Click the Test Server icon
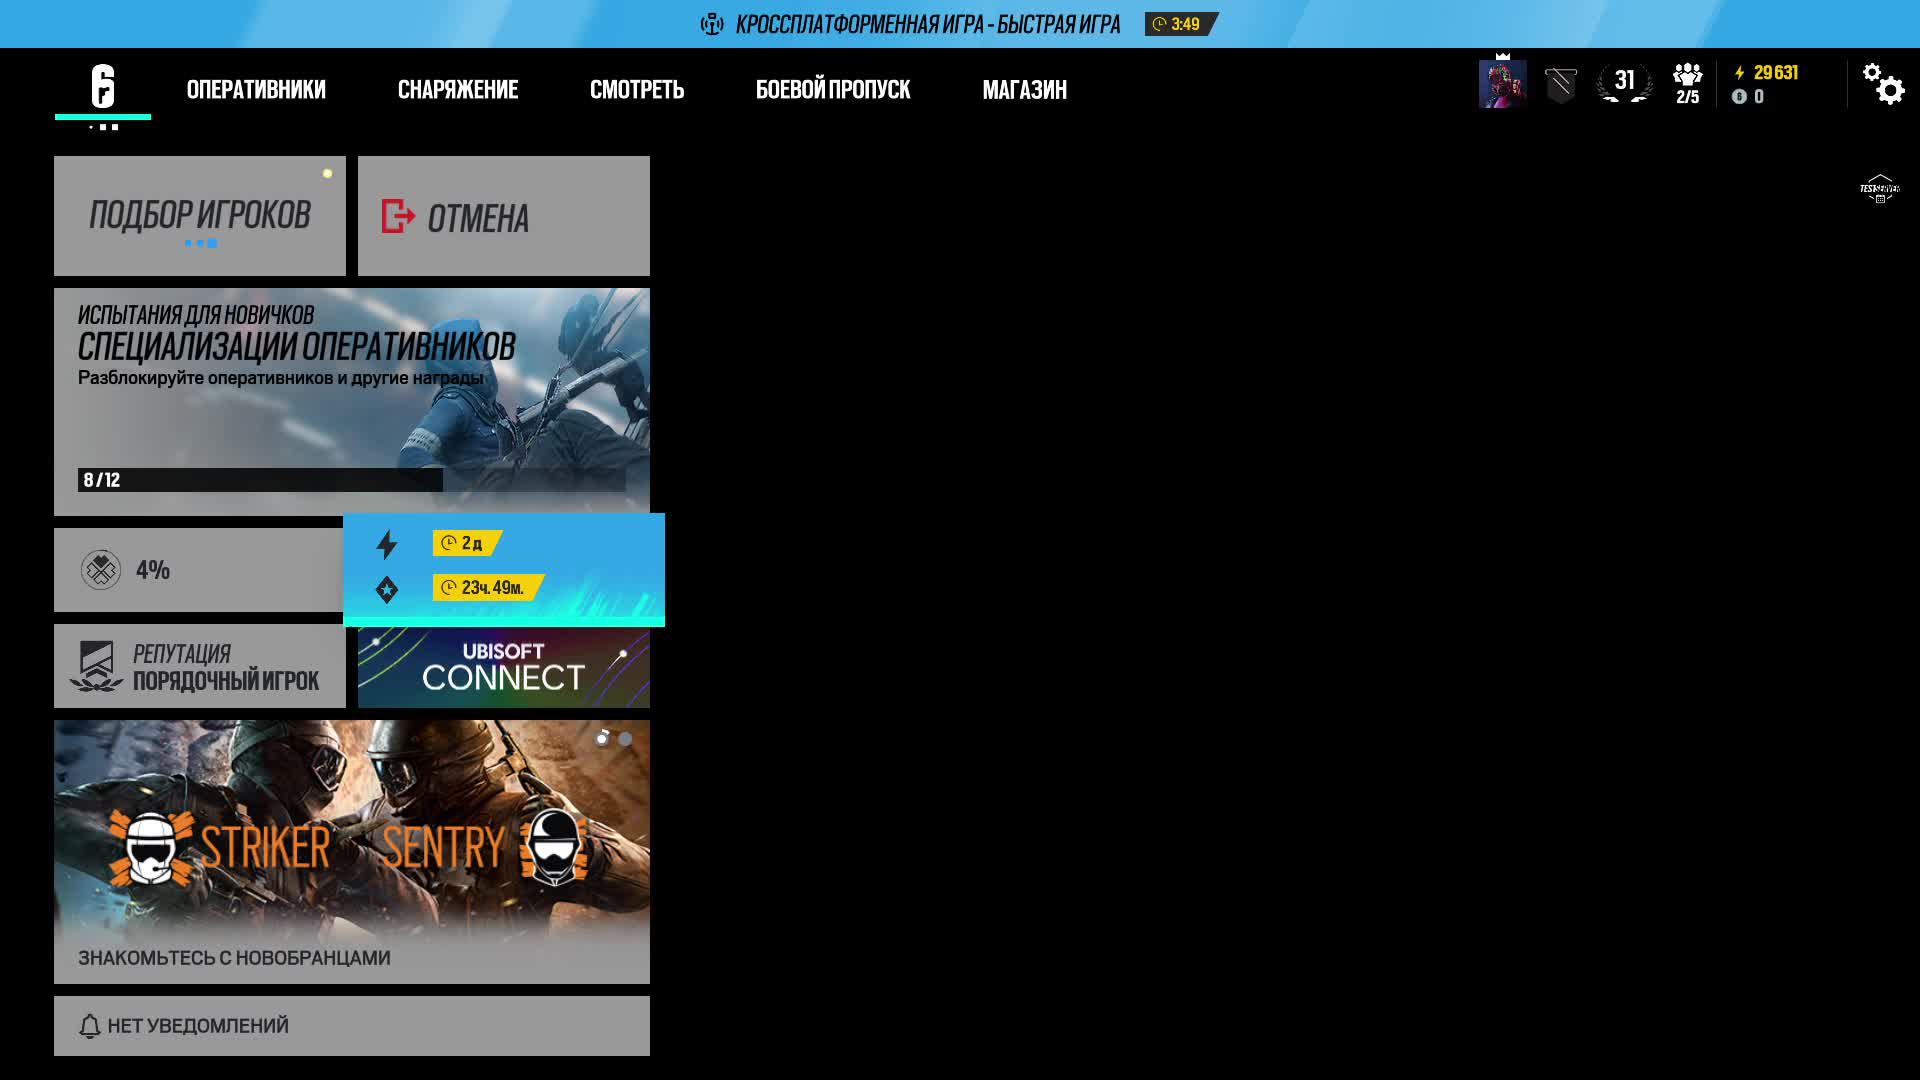 click(x=1879, y=188)
